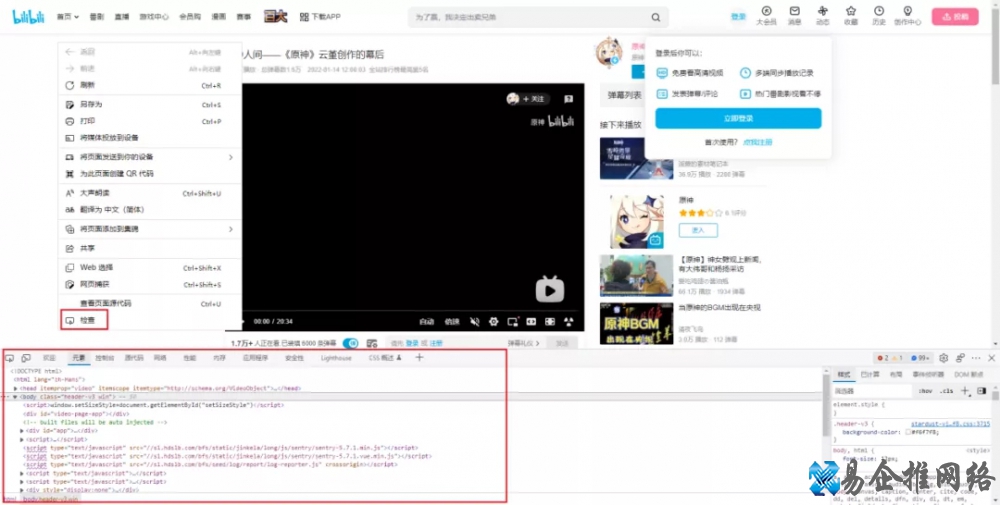This screenshot has width=1000, height=505.
Task: Toggle the .cls class editor button
Action: (x=946, y=391)
